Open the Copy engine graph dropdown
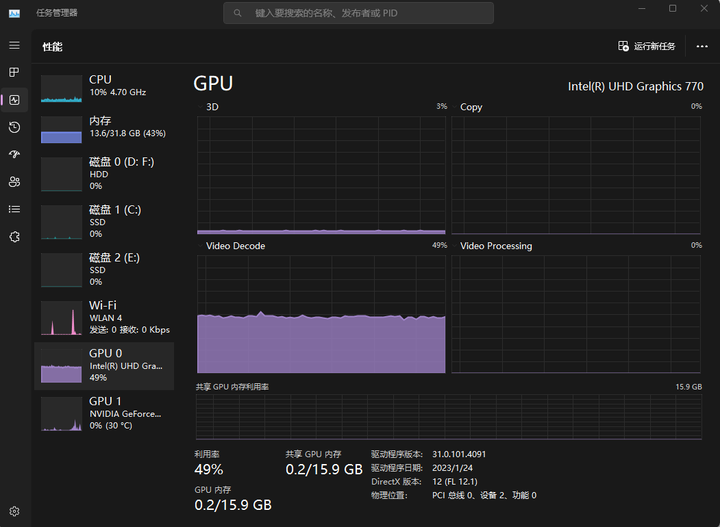Viewport: 720px width, 527px height. point(455,107)
